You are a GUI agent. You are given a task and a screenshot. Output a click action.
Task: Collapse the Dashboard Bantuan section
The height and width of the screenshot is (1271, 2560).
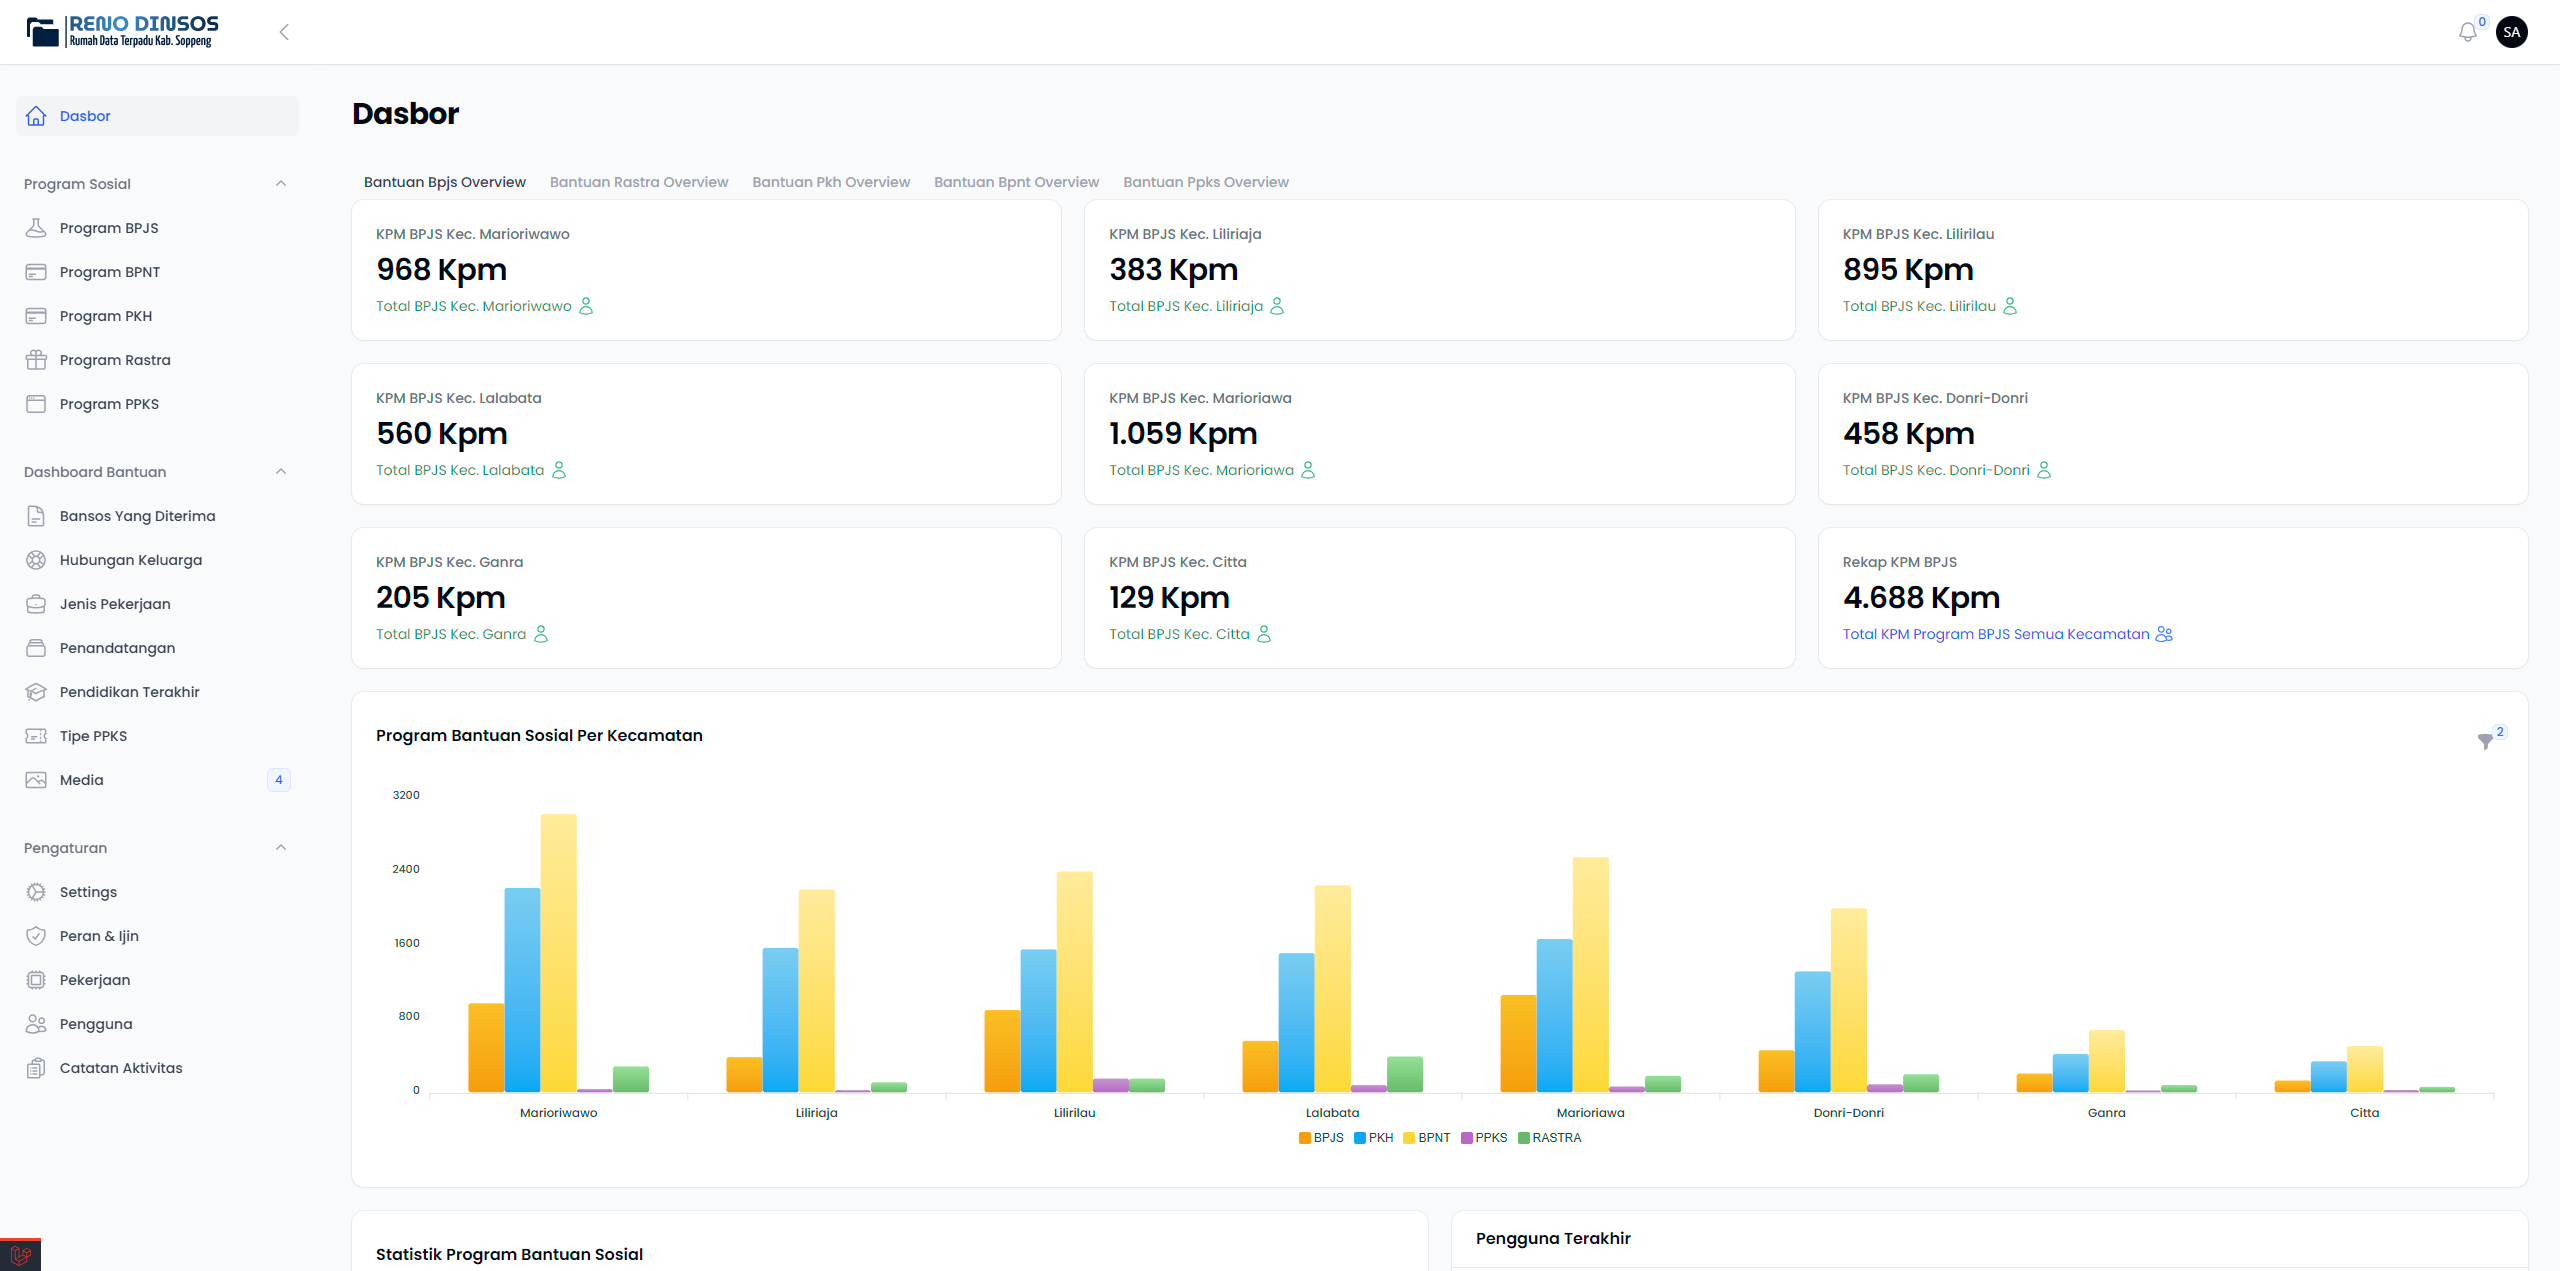(x=281, y=472)
